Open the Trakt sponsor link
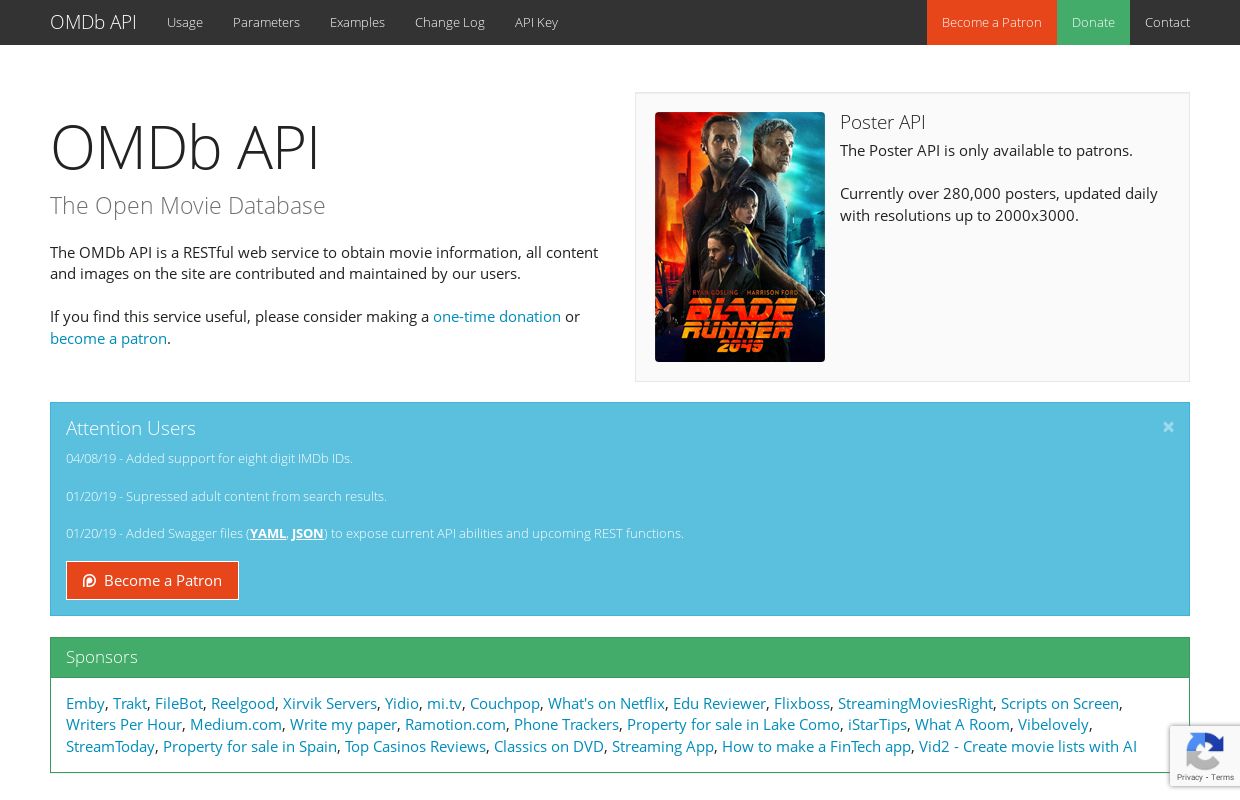Screen dimensions: 1240x800 point(130,703)
